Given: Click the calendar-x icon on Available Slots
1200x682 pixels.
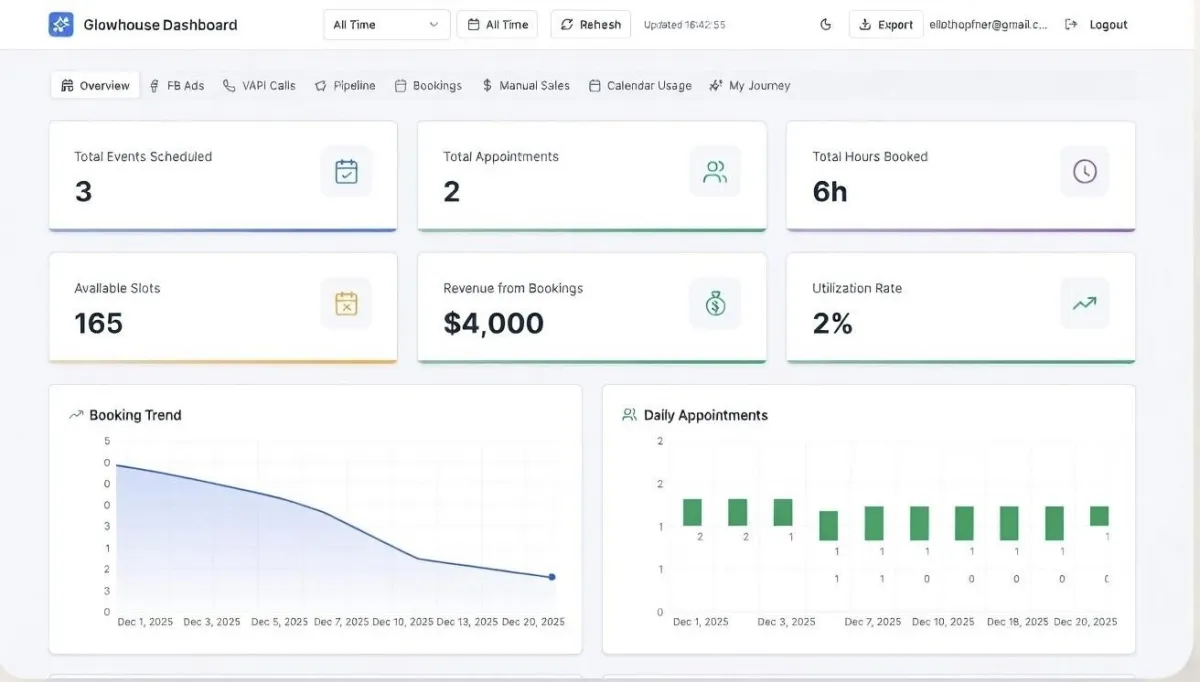Looking at the screenshot, I should pos(346,303).
